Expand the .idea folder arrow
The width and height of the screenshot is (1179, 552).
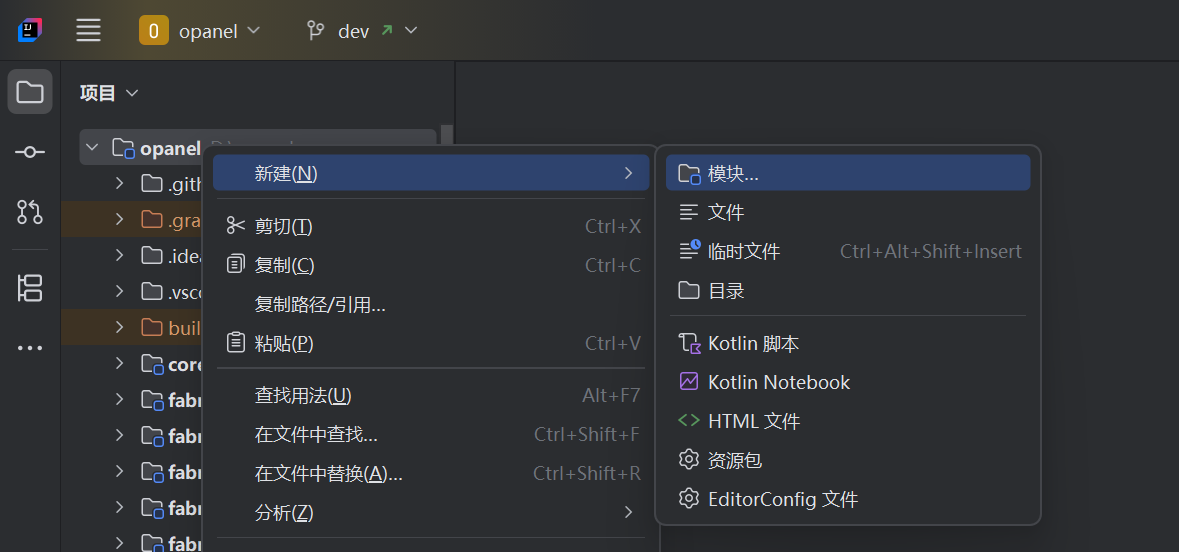(x=119, y=256)
